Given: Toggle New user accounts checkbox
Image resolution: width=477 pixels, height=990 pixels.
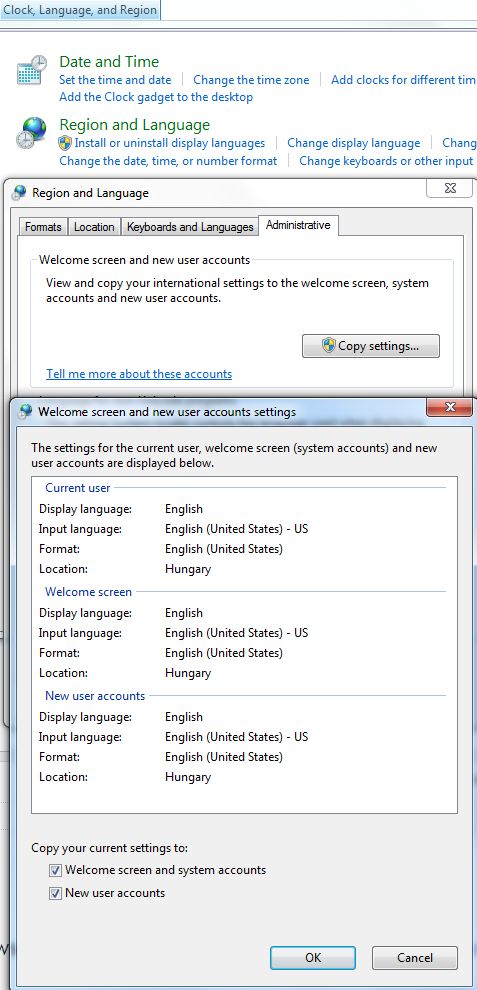Looking at the screenshot, I should point(56,893).
